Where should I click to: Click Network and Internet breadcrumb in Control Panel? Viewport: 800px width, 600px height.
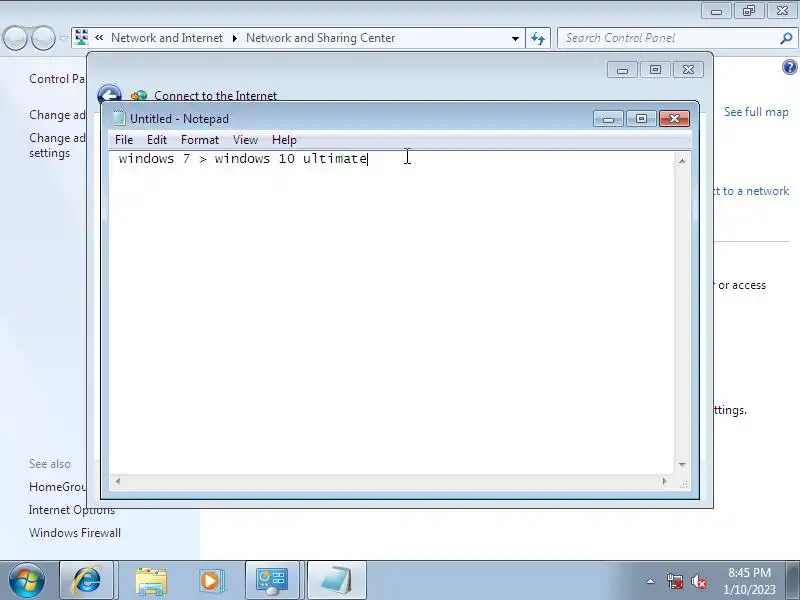click(167, 38)
